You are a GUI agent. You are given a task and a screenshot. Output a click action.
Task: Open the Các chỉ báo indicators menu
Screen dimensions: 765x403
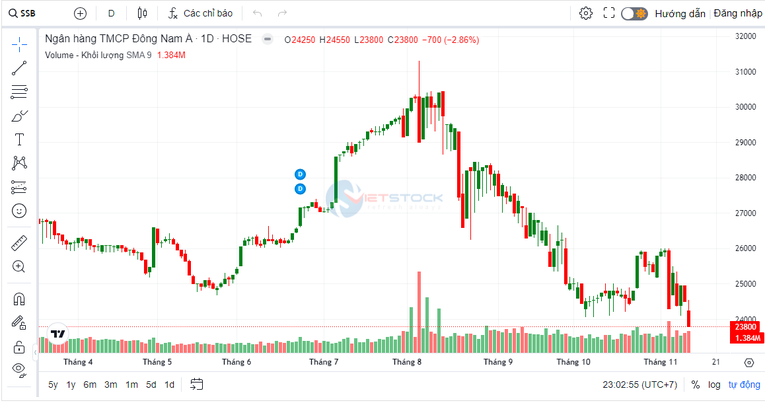click(x=200, y=14)
